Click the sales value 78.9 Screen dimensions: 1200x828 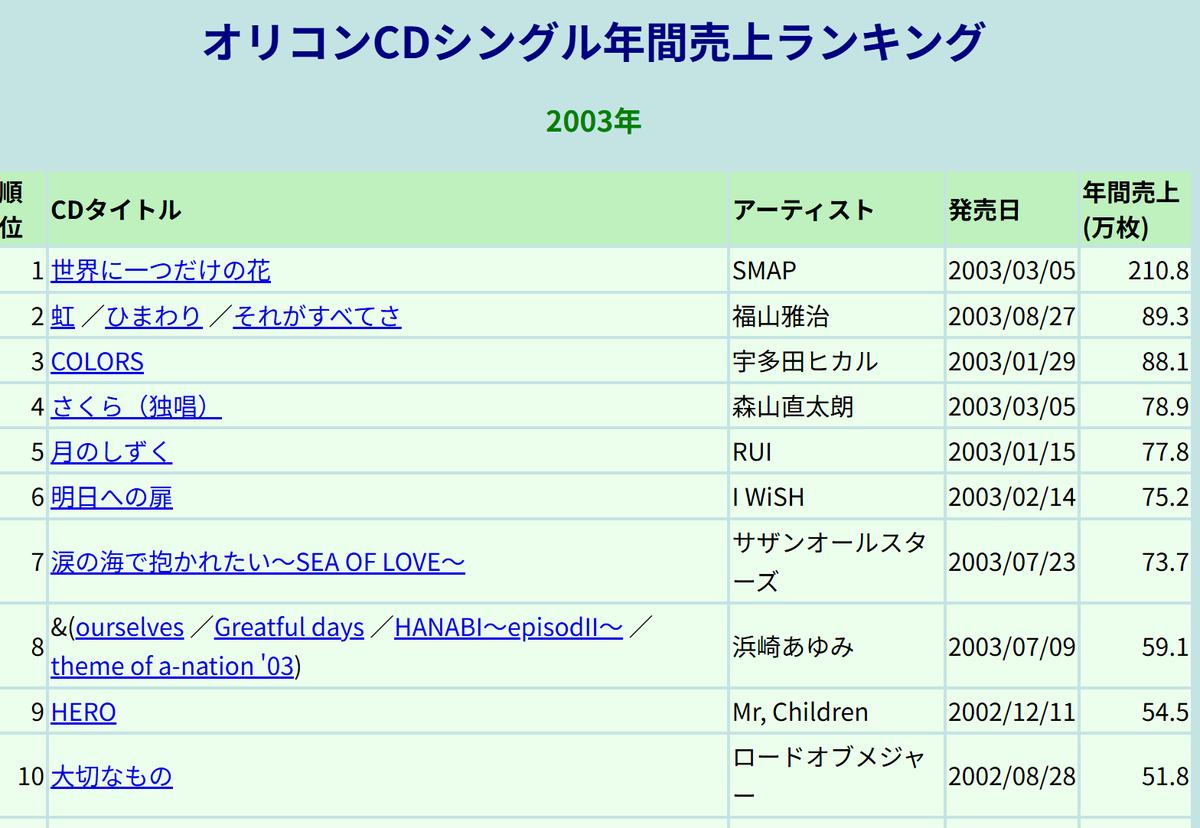pyautogui.click(x=1164, y=406)
